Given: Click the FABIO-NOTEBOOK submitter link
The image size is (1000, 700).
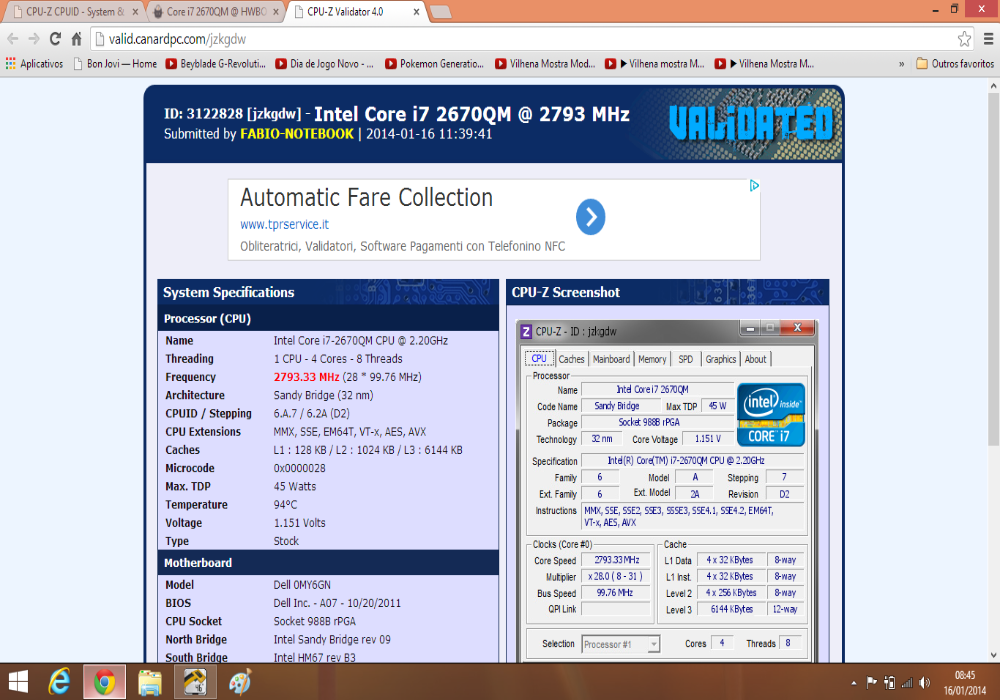Looking at the screenshot, I should pyautogui.click(x=297, y=134).
